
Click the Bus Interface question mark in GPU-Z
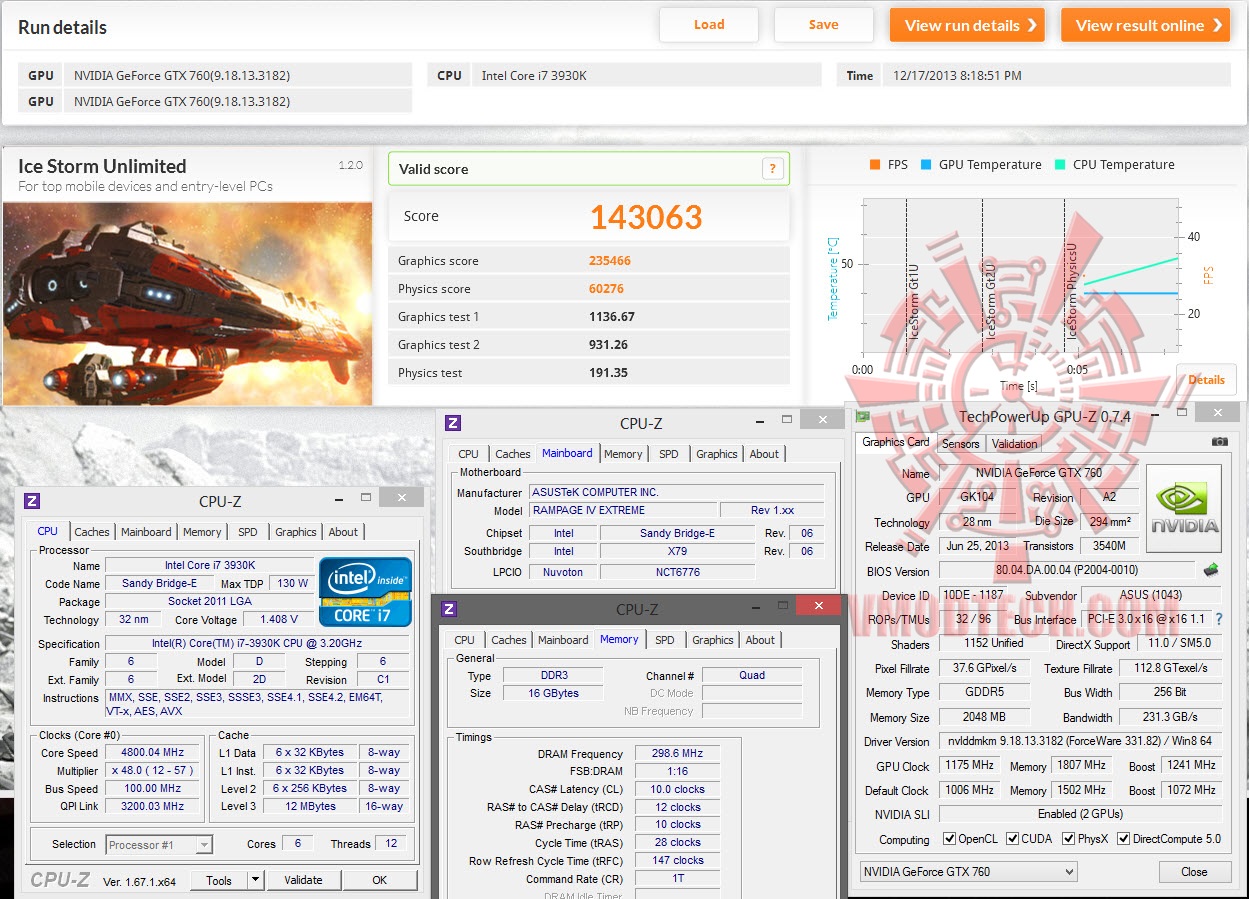click(1218, 620)
